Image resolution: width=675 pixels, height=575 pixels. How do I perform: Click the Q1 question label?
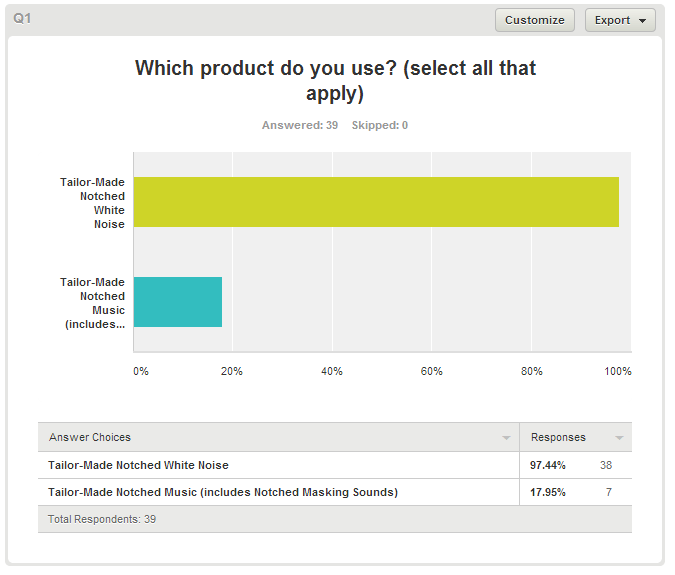tap(22, 19)
